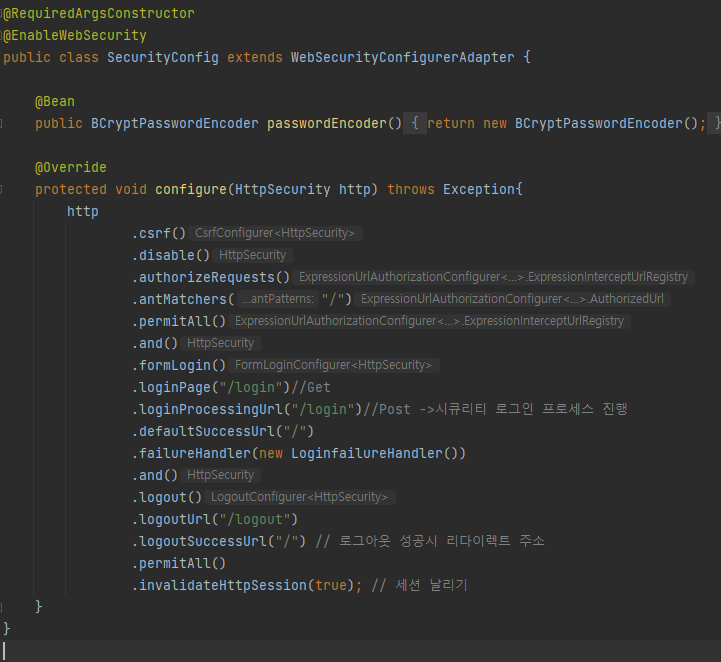Click the @Bean annotation
The image size is (721, 662).
[x=55, y=102]
